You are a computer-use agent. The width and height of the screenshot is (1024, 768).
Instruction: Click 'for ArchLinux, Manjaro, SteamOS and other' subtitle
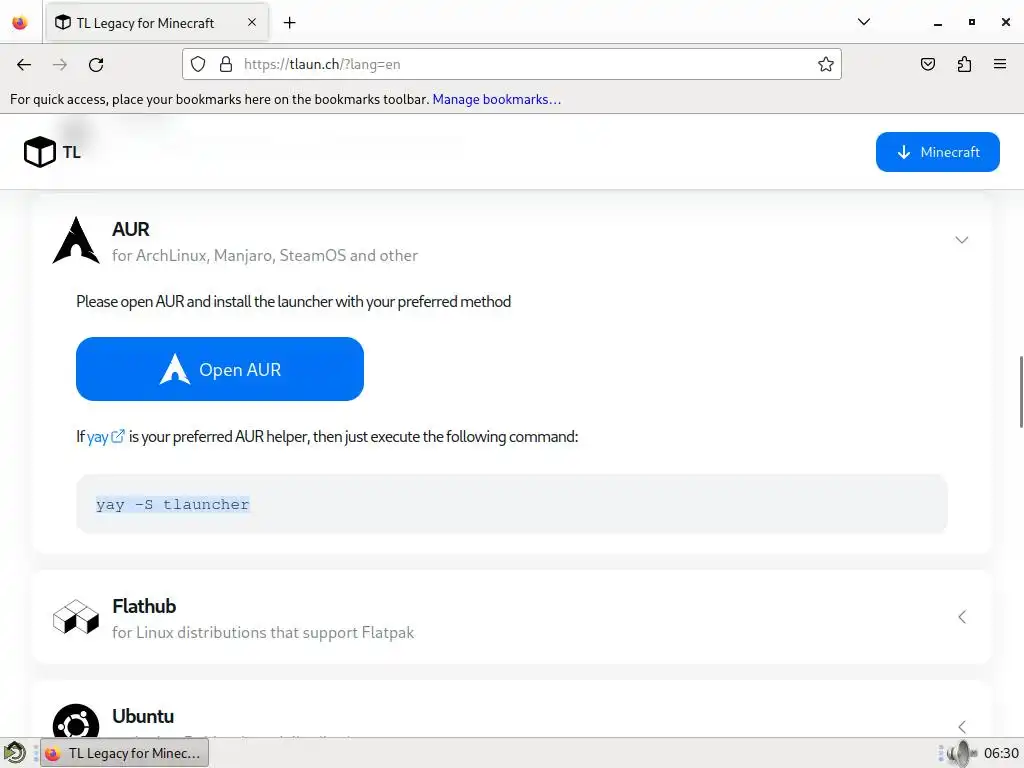(x=265, y=255)
